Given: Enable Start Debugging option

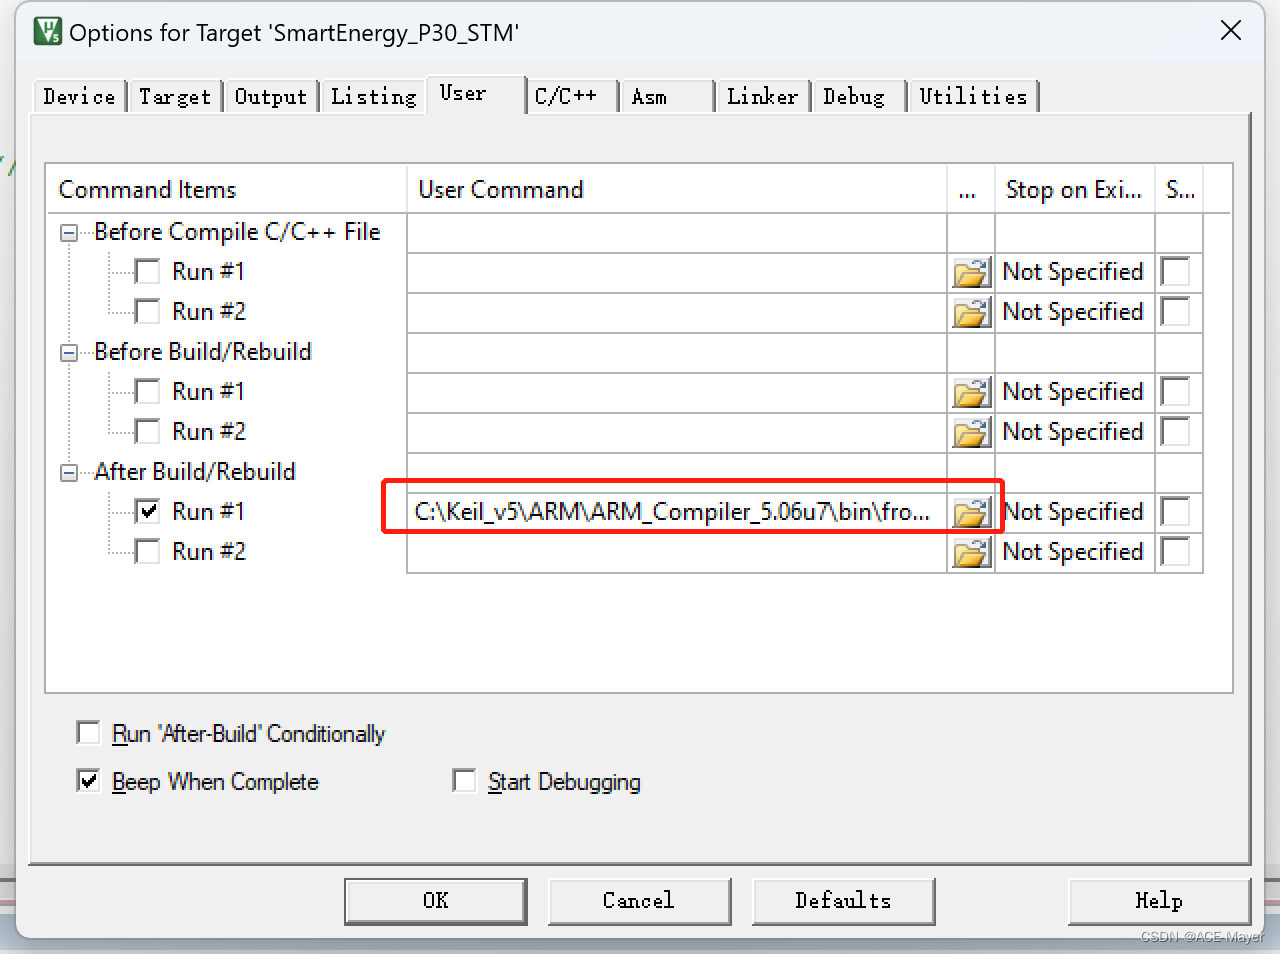Looking at the screenshot, I should click(464, 781).
